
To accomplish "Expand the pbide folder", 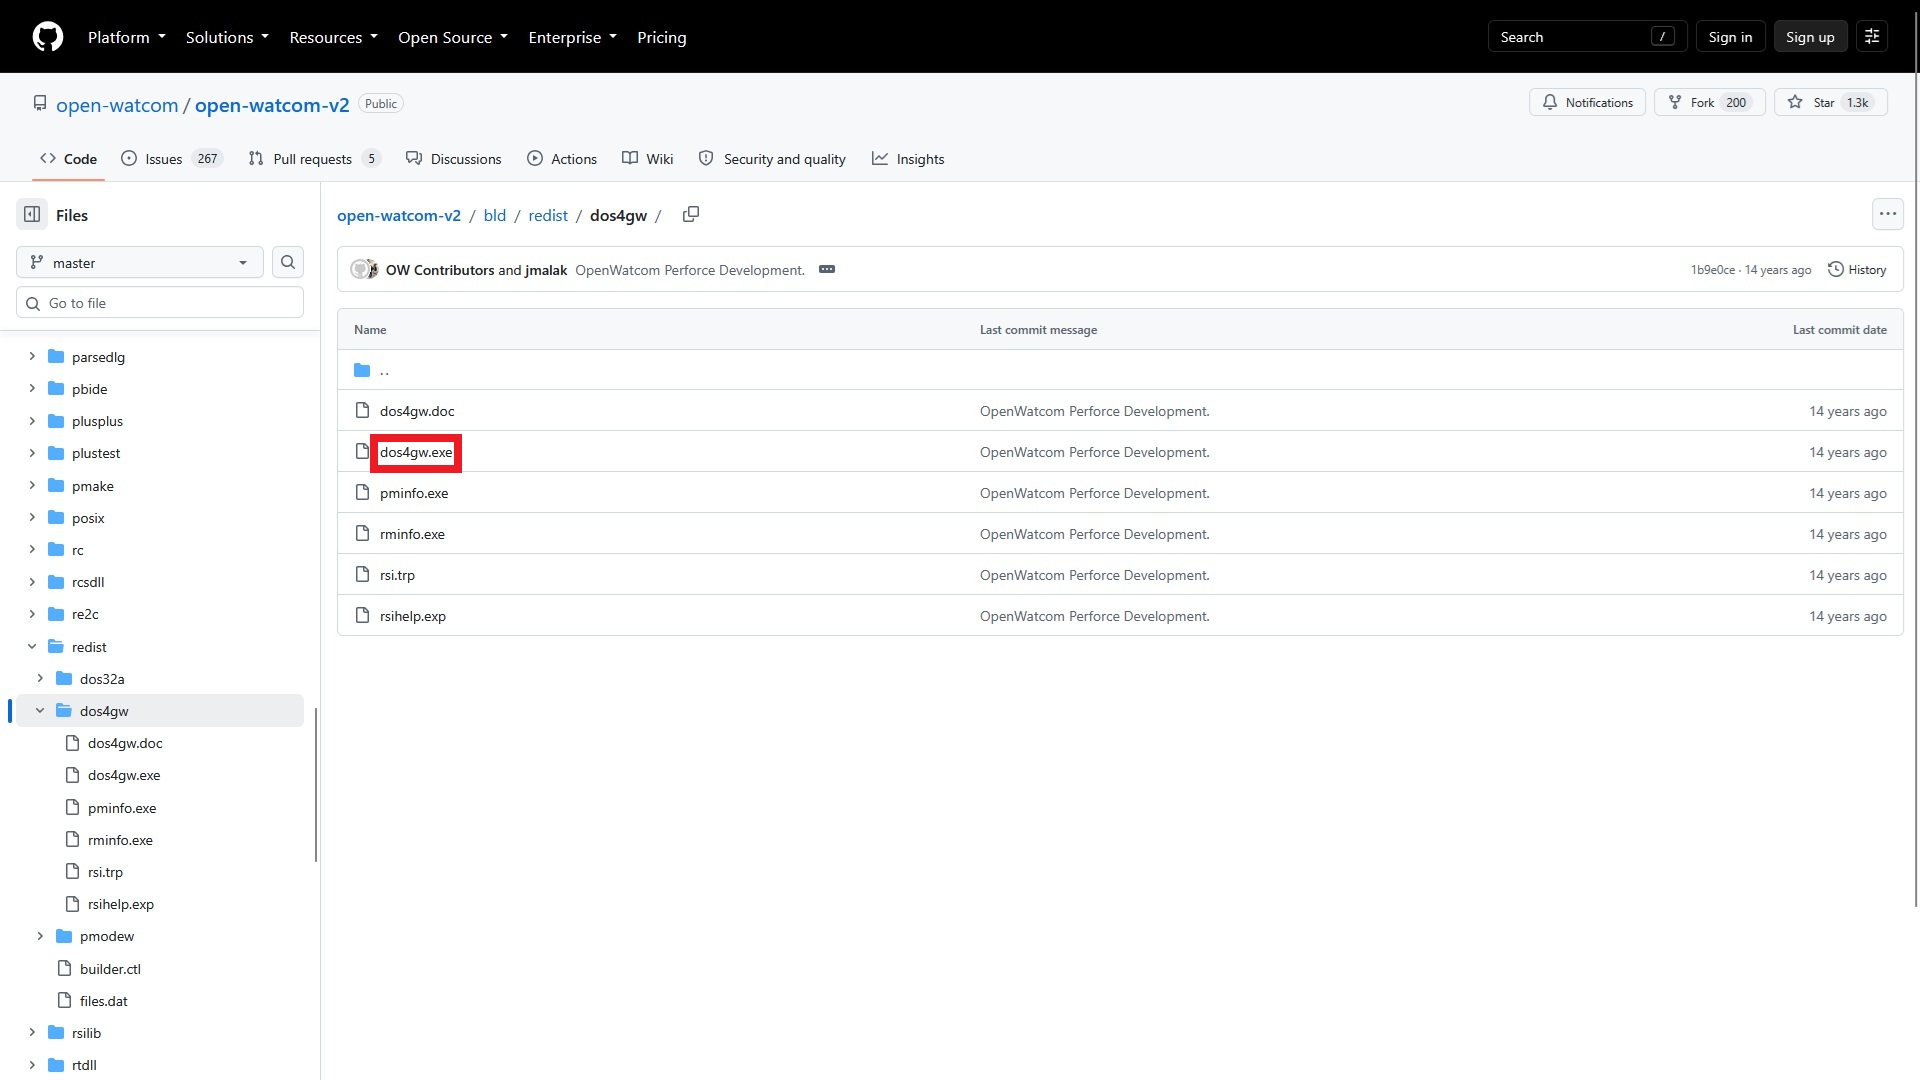I will (32, 389).
